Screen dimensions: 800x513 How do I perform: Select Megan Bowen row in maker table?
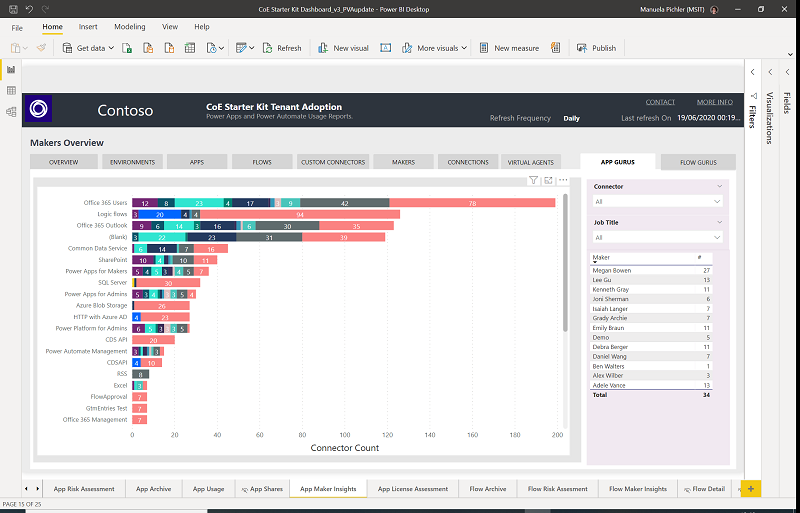[651, 270]
